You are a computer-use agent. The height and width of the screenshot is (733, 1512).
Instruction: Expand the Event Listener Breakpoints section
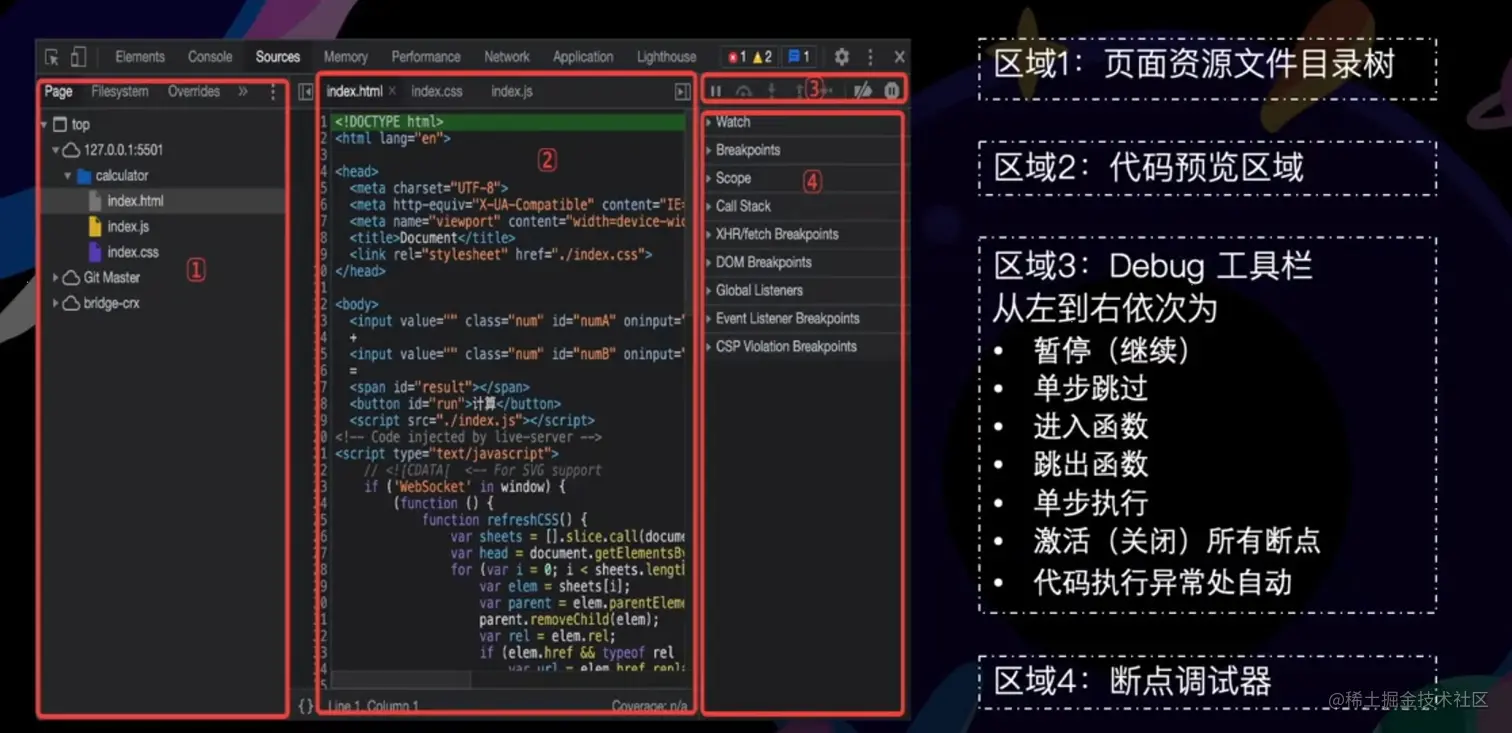pyautogui.click(x=708, y=318)
